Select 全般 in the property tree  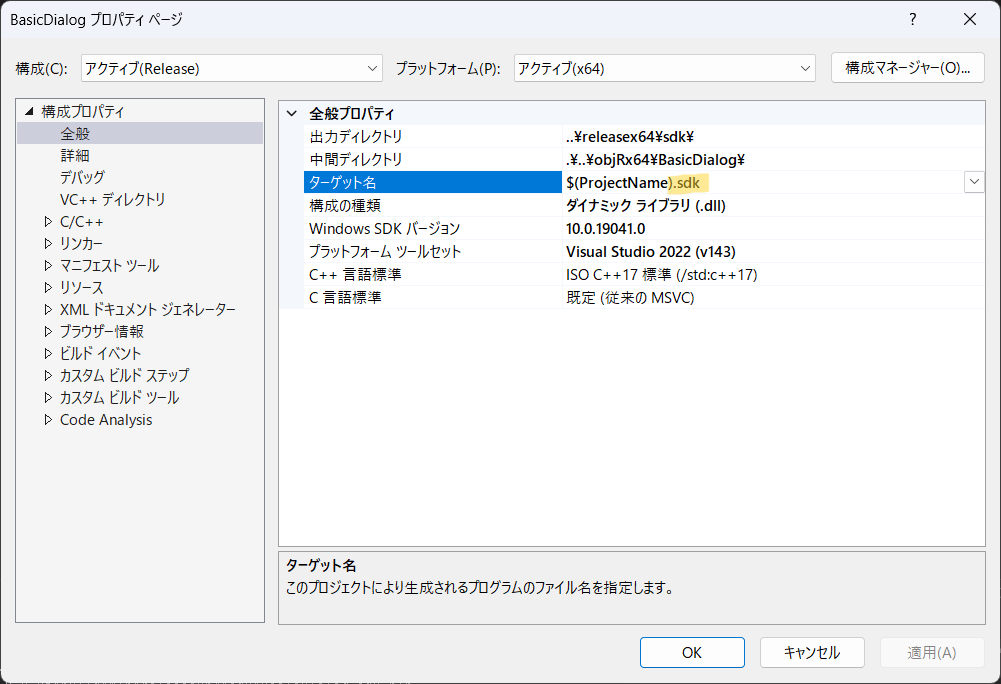pos(75,134)
